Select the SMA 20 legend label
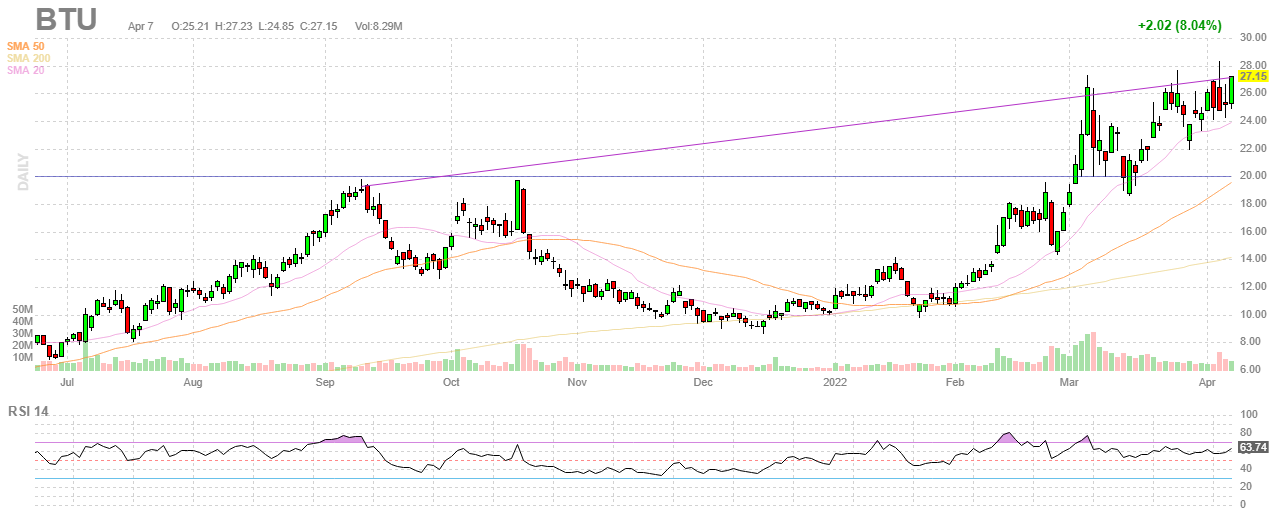Image resolution: width=1280 pixels, height=520 pixels. 27,70
